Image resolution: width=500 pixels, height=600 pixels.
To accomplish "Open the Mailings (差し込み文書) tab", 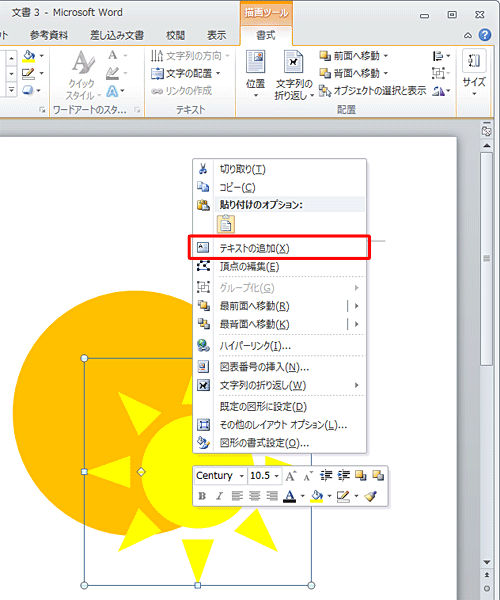I will point(117,36).
